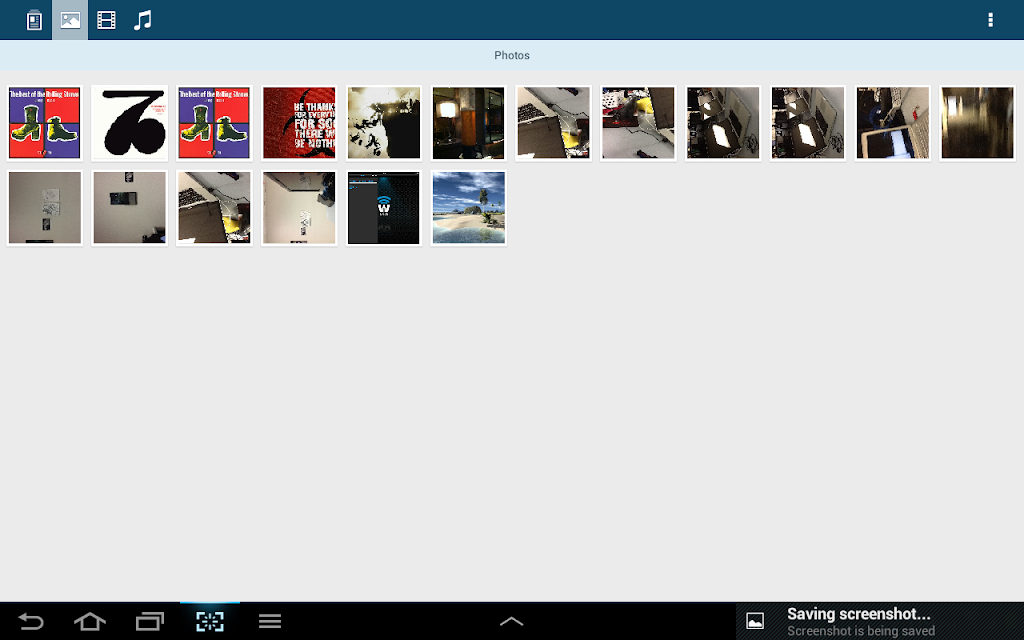This screenshot has height=640, width=1024.
Task: Tap the screenshot capture icon
Action: [210, 621]
